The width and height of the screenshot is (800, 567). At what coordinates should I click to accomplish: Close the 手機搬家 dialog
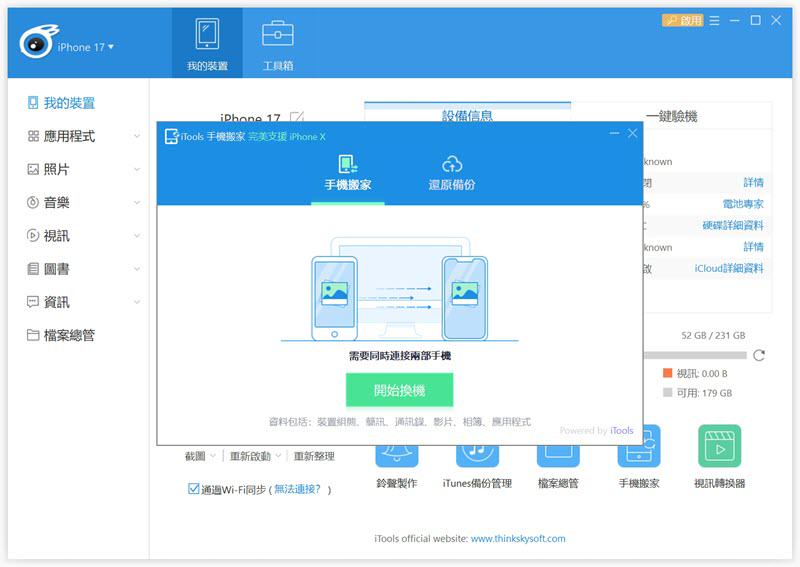coord(633,133)
